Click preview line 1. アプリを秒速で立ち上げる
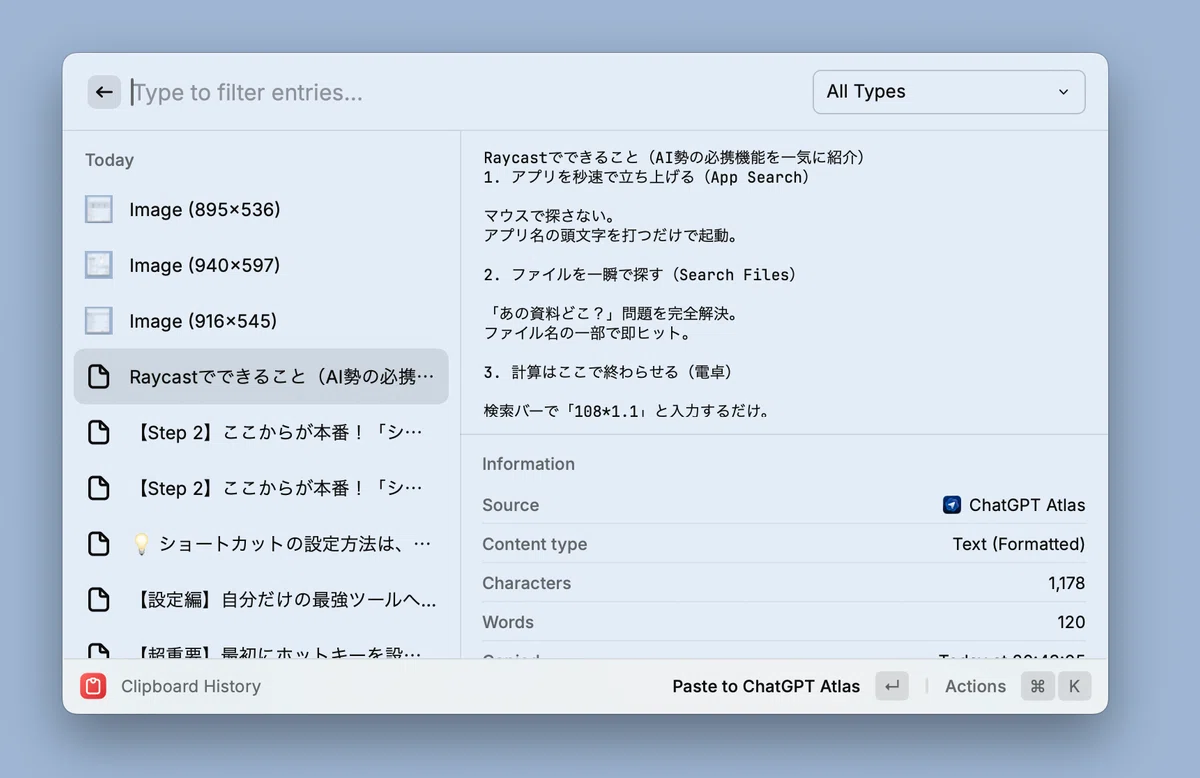This screenshot has width=1200, height=778. (x=646, y=177)
